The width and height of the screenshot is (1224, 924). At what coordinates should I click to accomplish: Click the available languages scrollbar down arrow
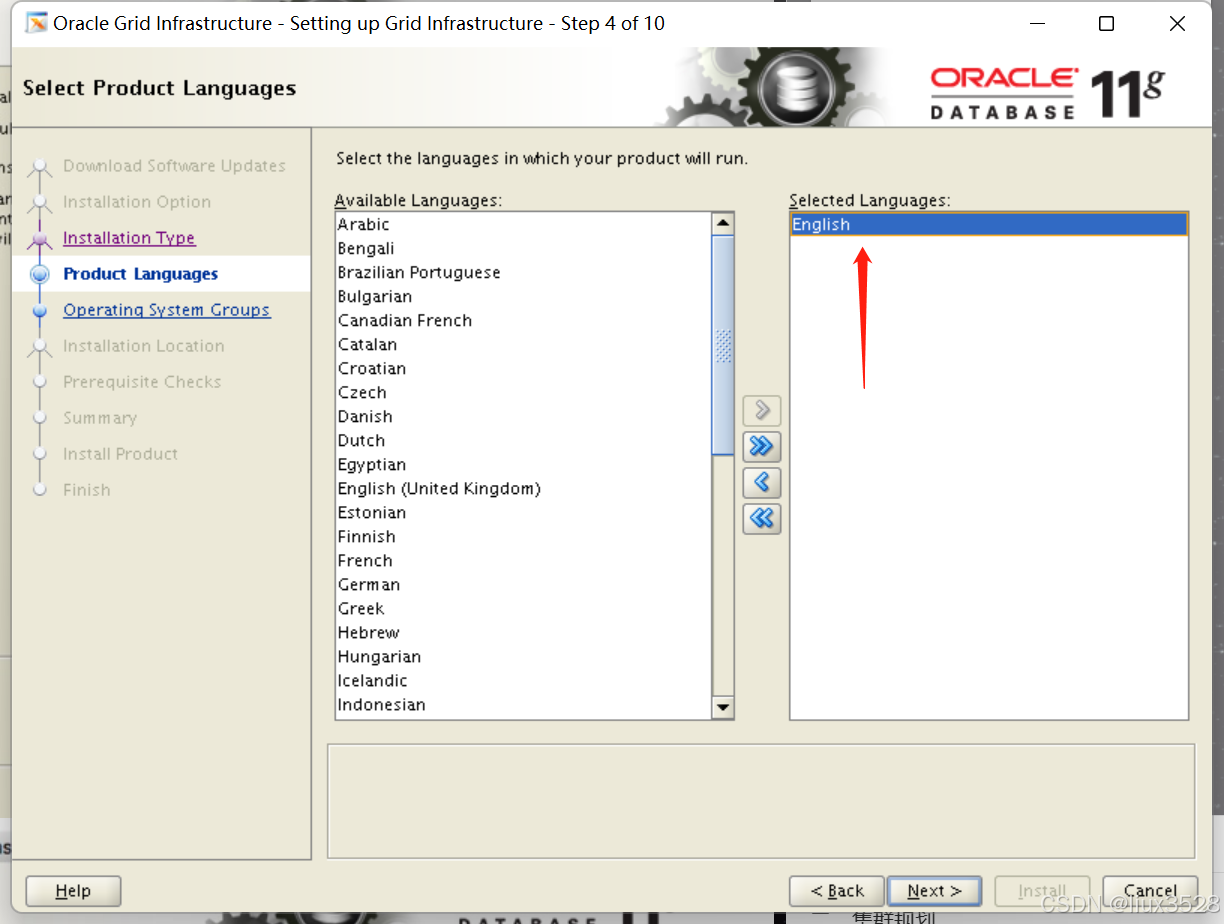(723, 707)
